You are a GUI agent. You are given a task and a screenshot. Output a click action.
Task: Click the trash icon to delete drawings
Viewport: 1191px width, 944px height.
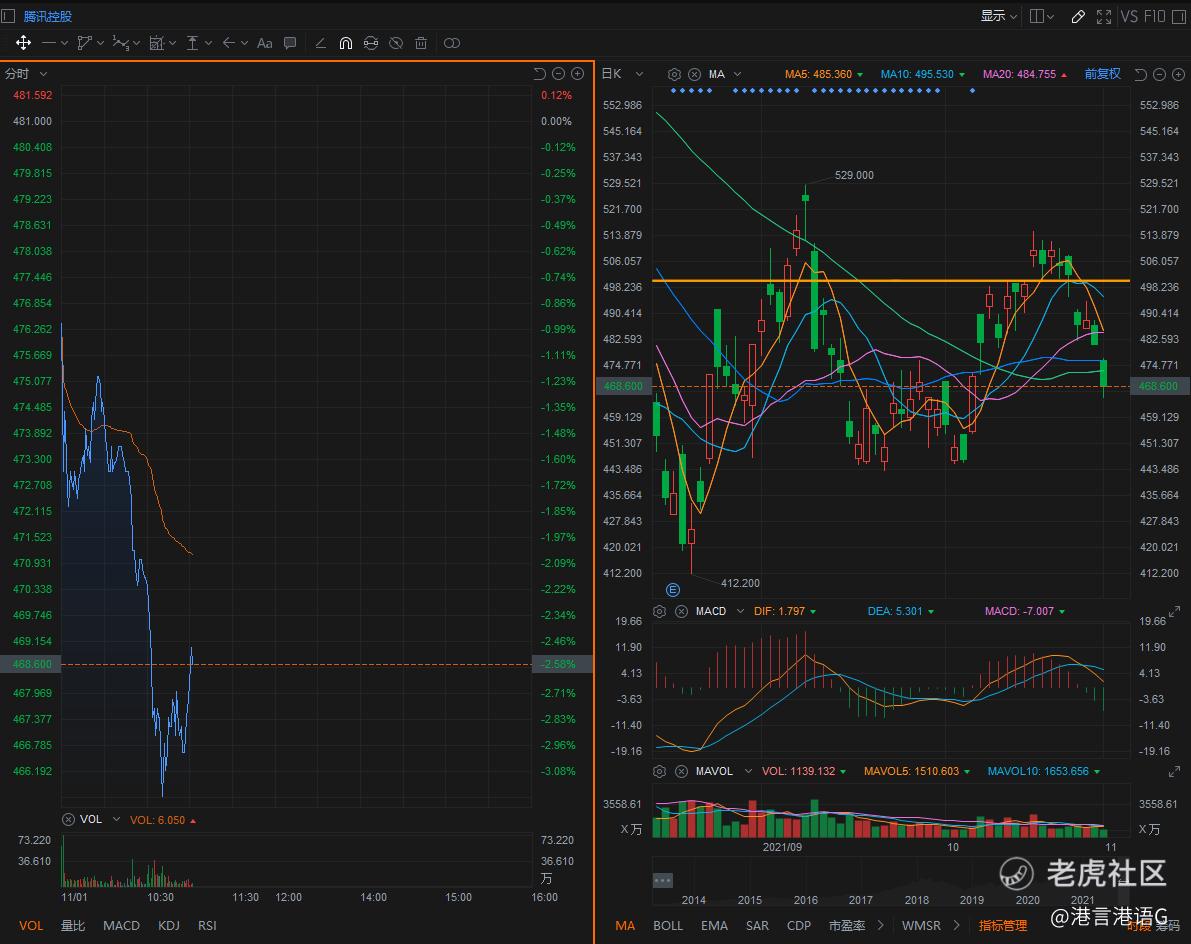(x=421, y=43)
